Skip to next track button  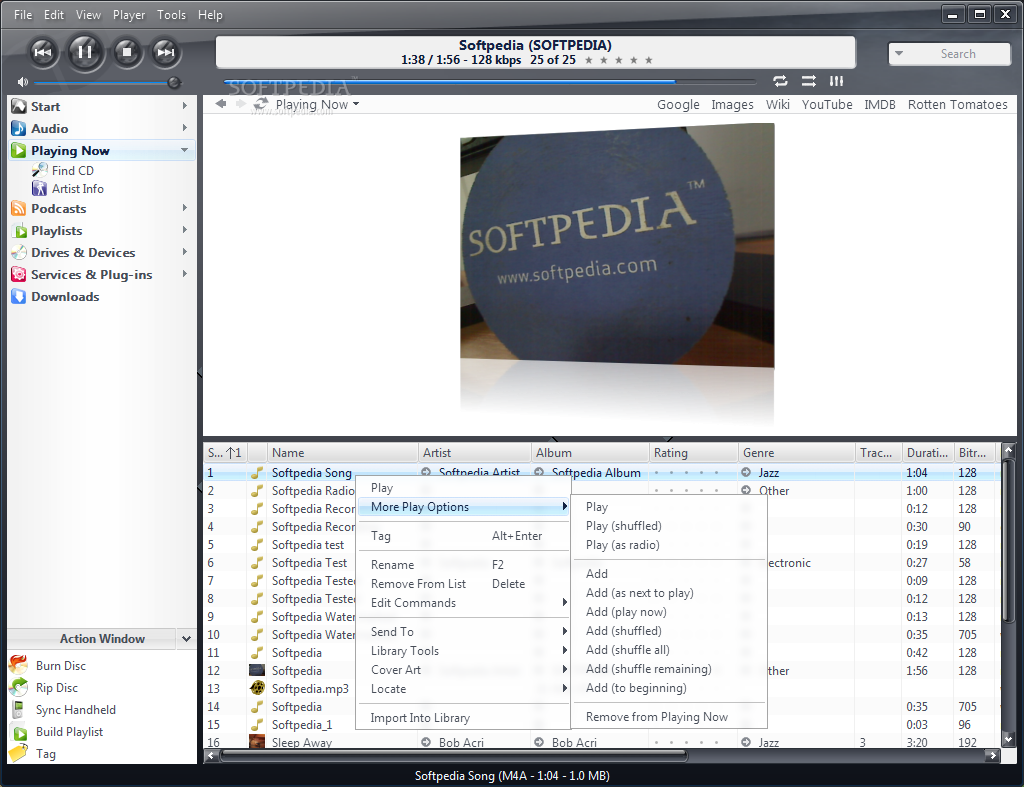[166, 52]
